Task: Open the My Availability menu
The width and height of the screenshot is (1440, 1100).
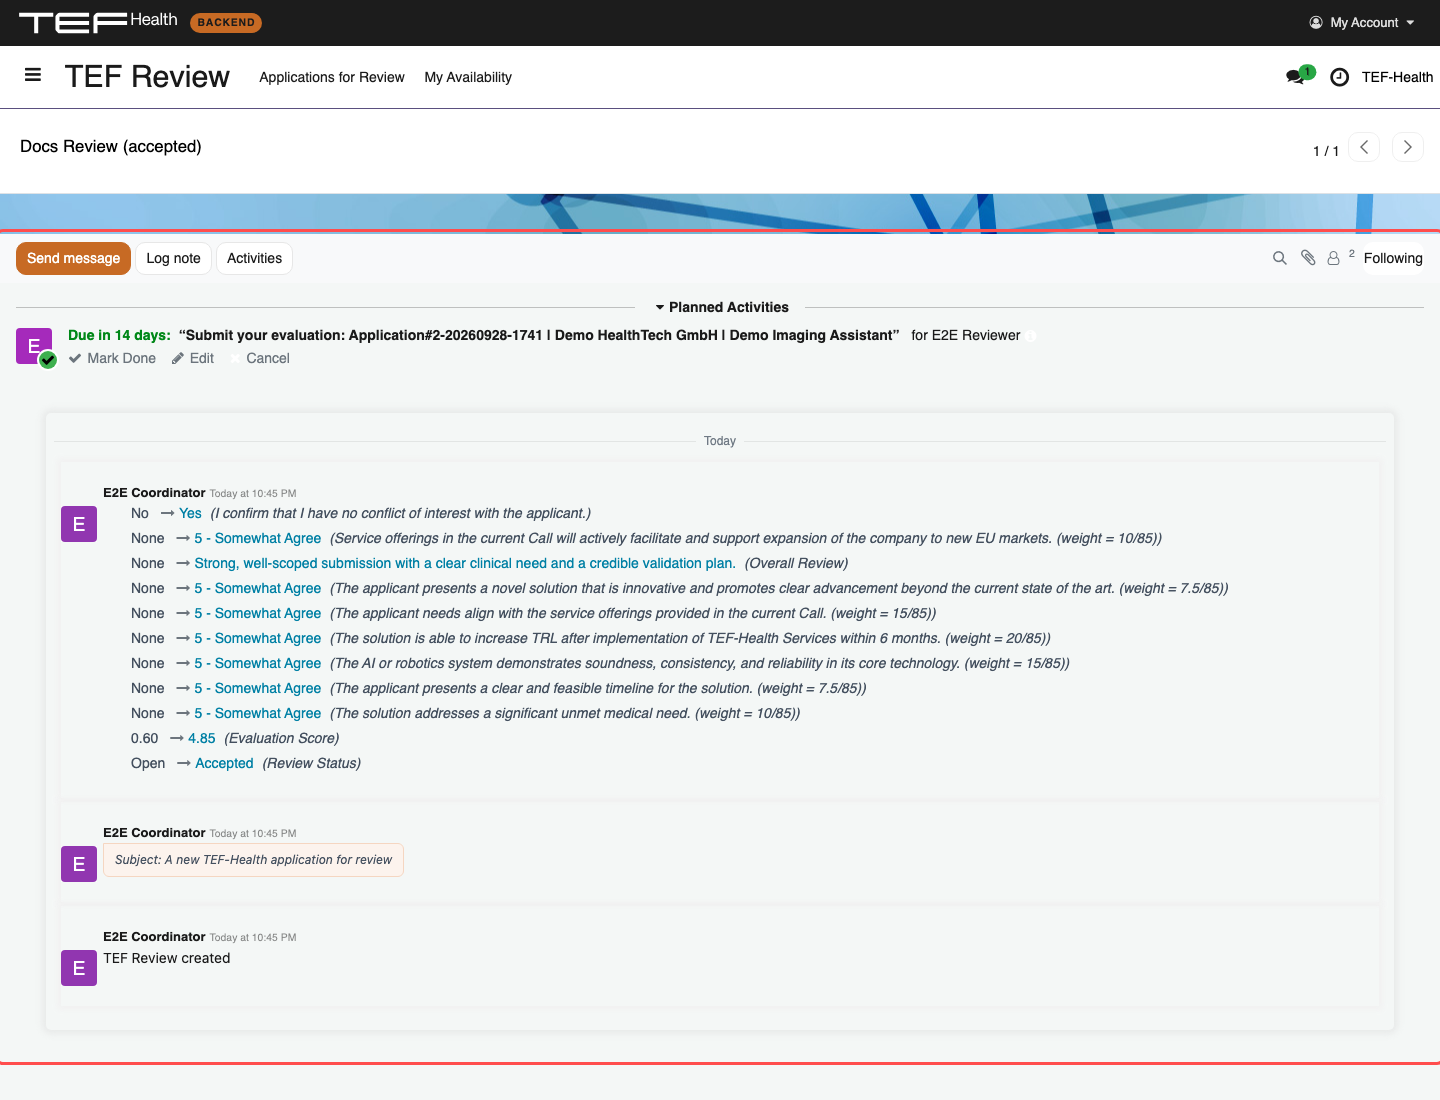Action: 468,77
